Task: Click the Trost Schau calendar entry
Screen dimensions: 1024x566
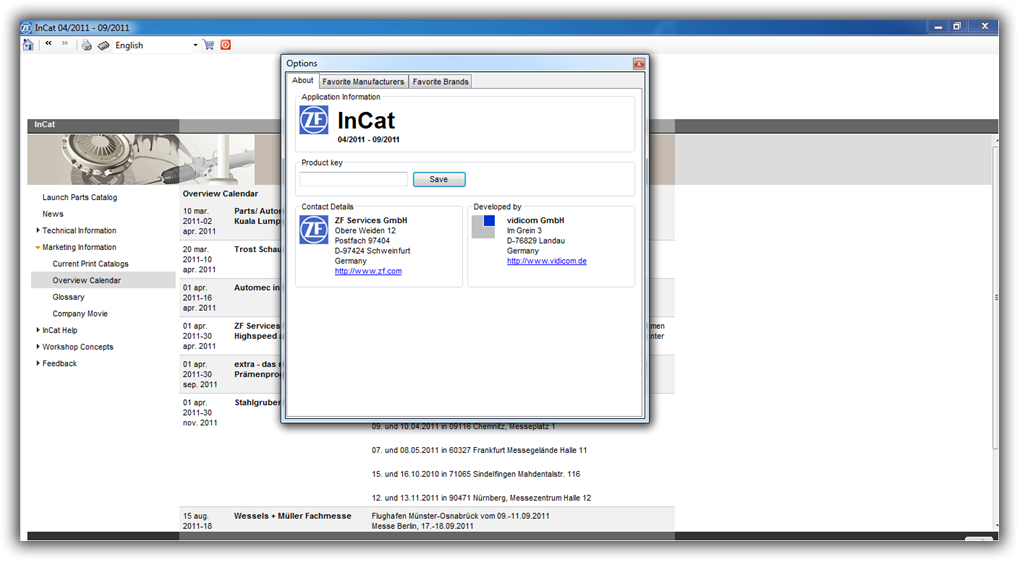Action: click(x=257, y=249)
